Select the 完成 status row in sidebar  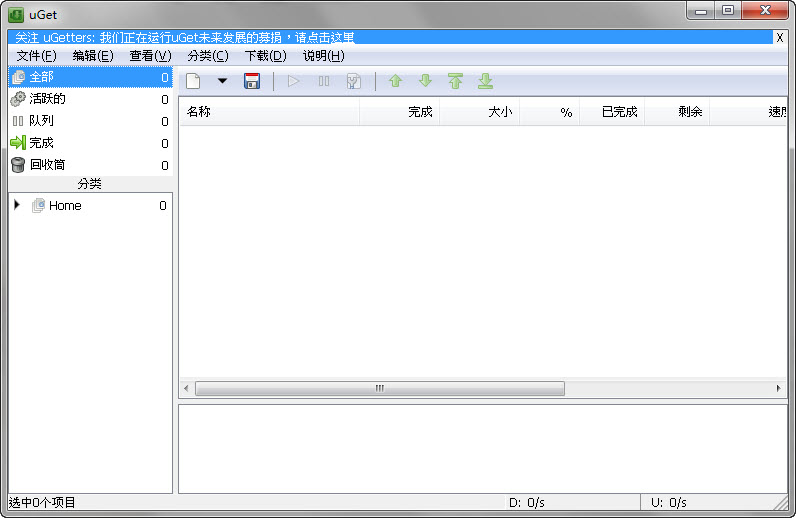click(90, 143)
